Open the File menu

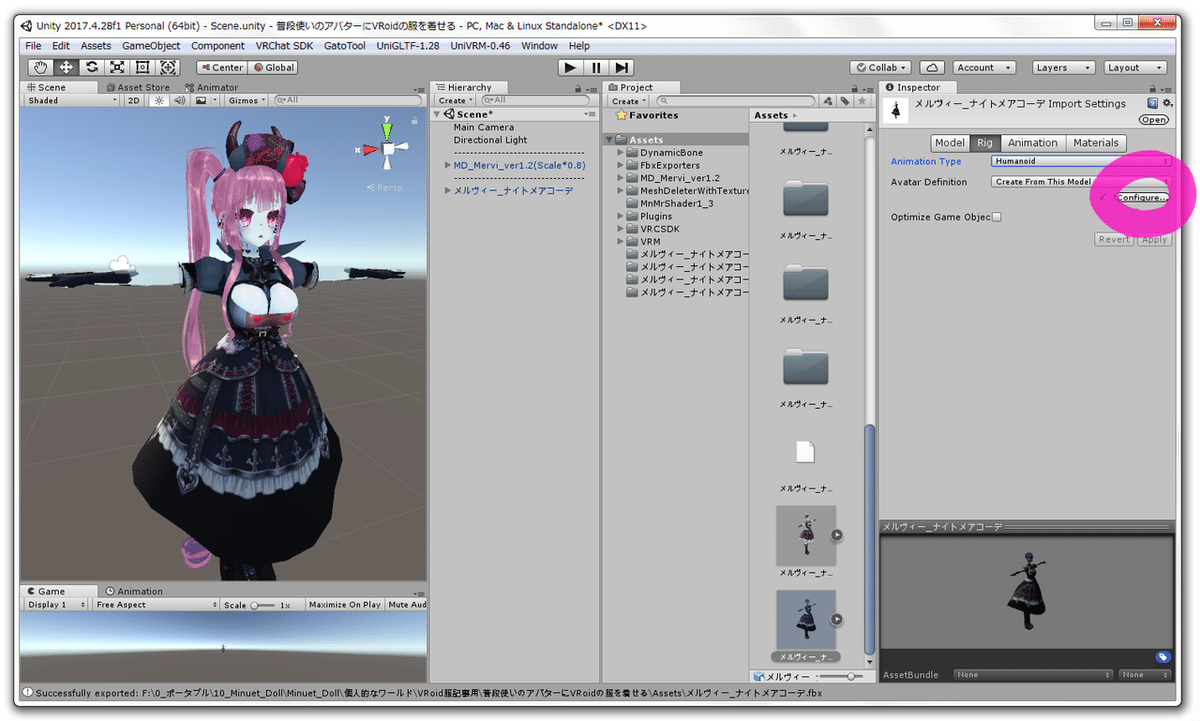coord(34,46)
